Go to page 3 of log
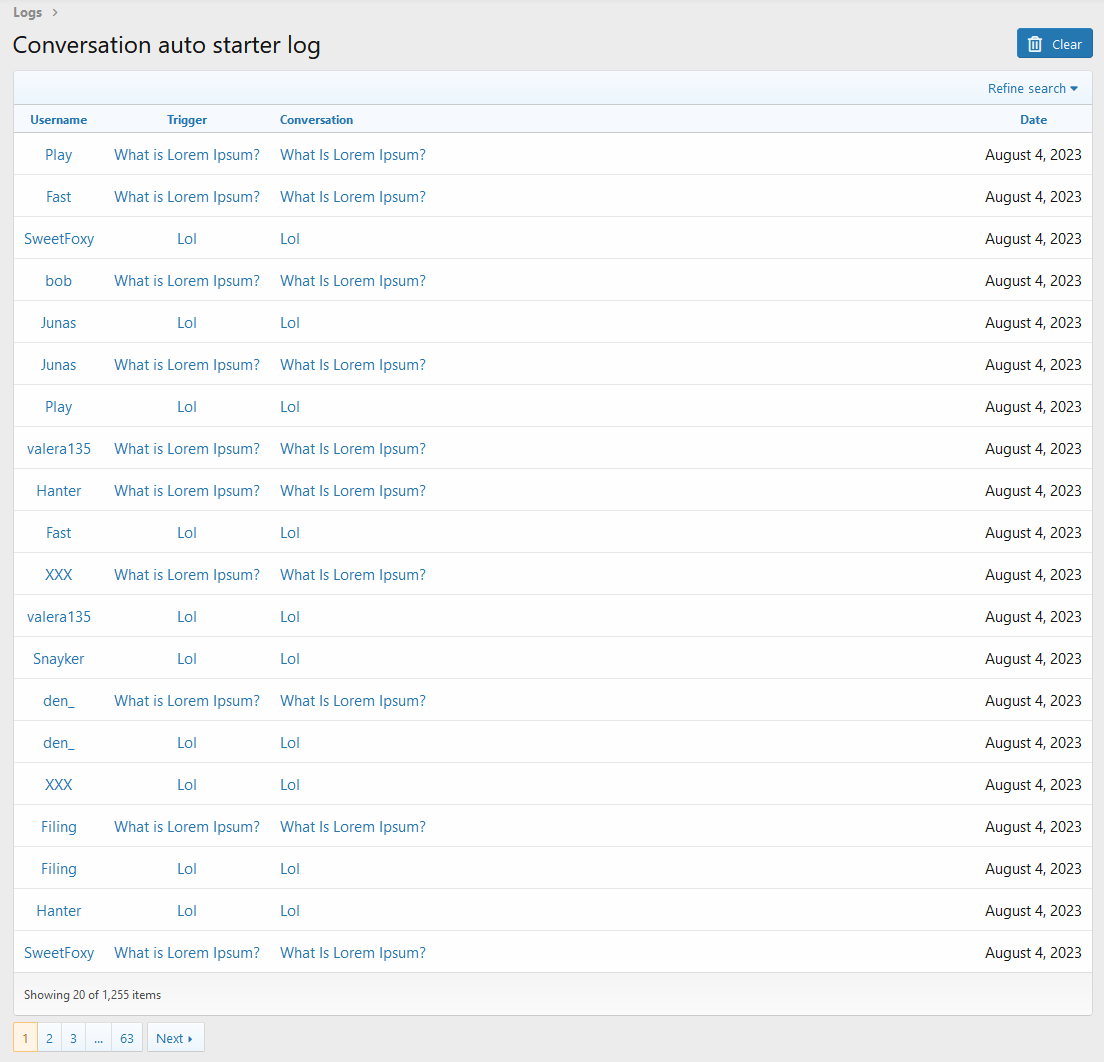This screenshot has height=1062, width=1104. click(x=73, y=1038)
